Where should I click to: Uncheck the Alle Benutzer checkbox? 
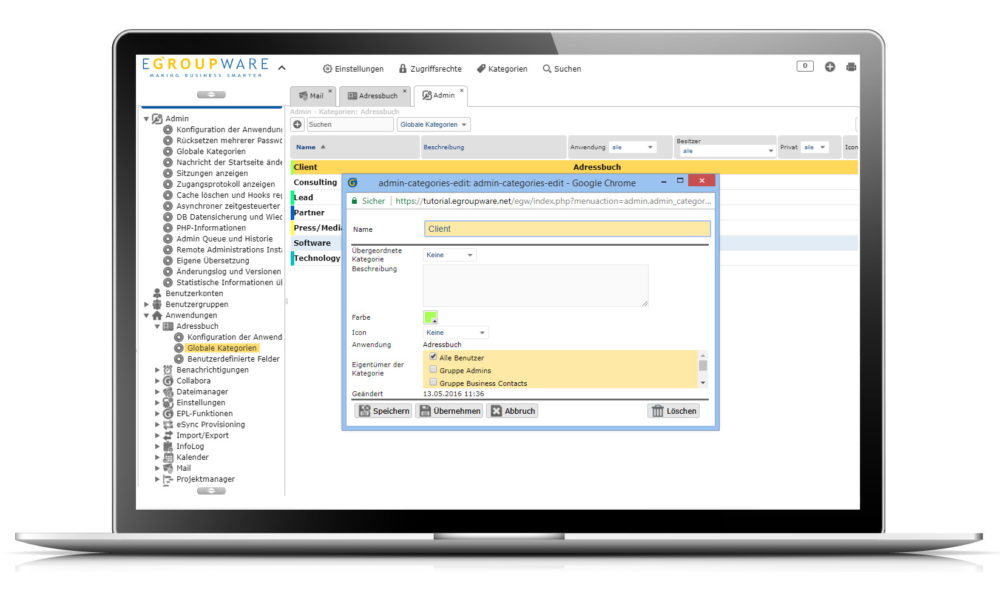point(433,357)
